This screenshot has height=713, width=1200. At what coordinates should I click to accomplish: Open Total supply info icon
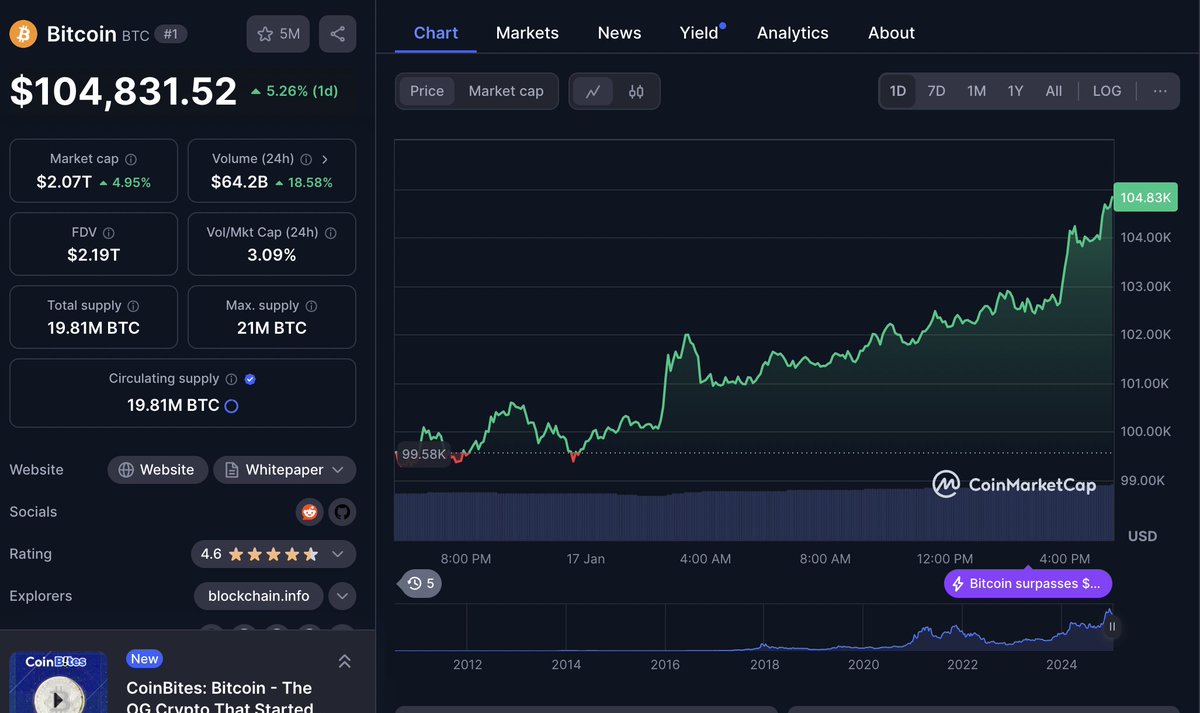click(133, 306)
